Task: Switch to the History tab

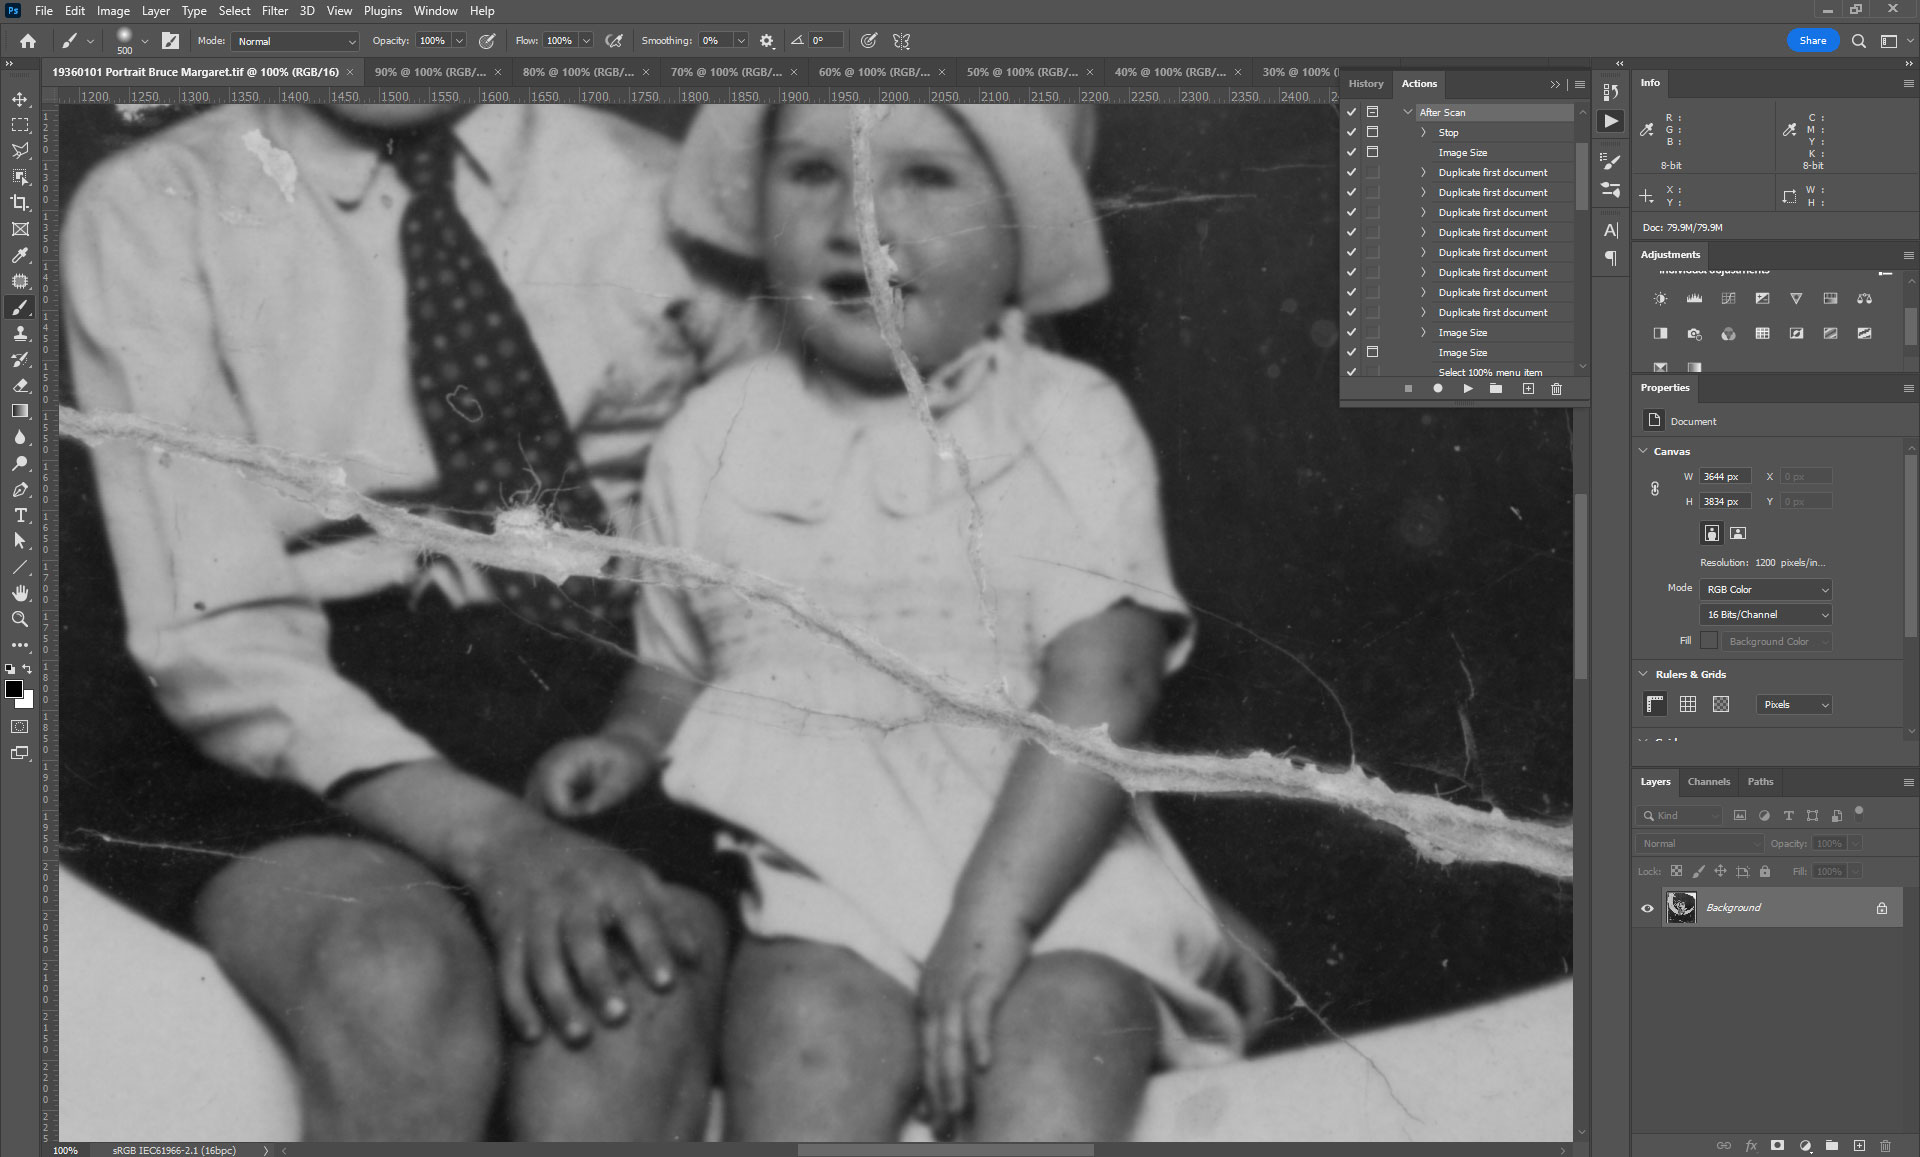Action: click(x=1365, y=84)
